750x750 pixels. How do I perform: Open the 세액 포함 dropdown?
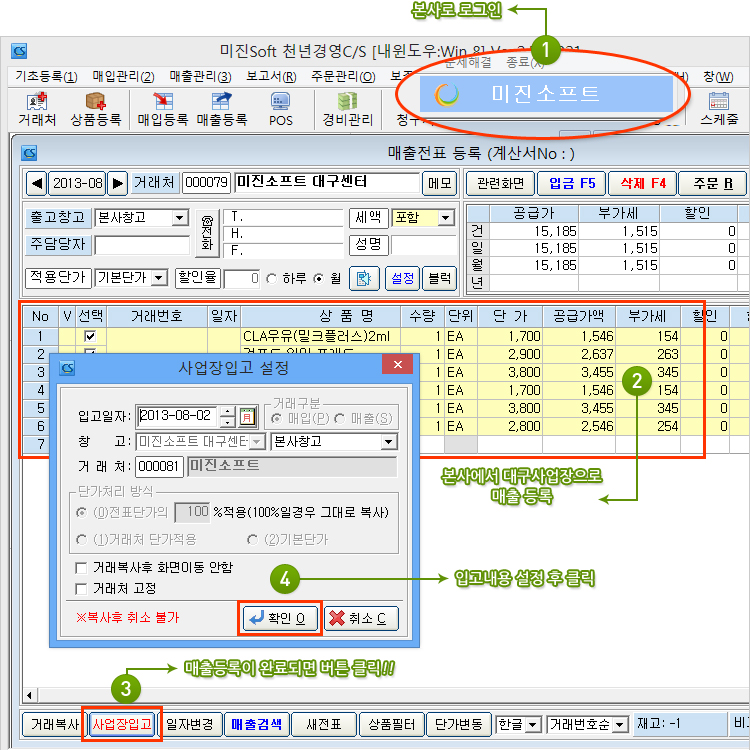pyautogui.click(x=446, y=218)
